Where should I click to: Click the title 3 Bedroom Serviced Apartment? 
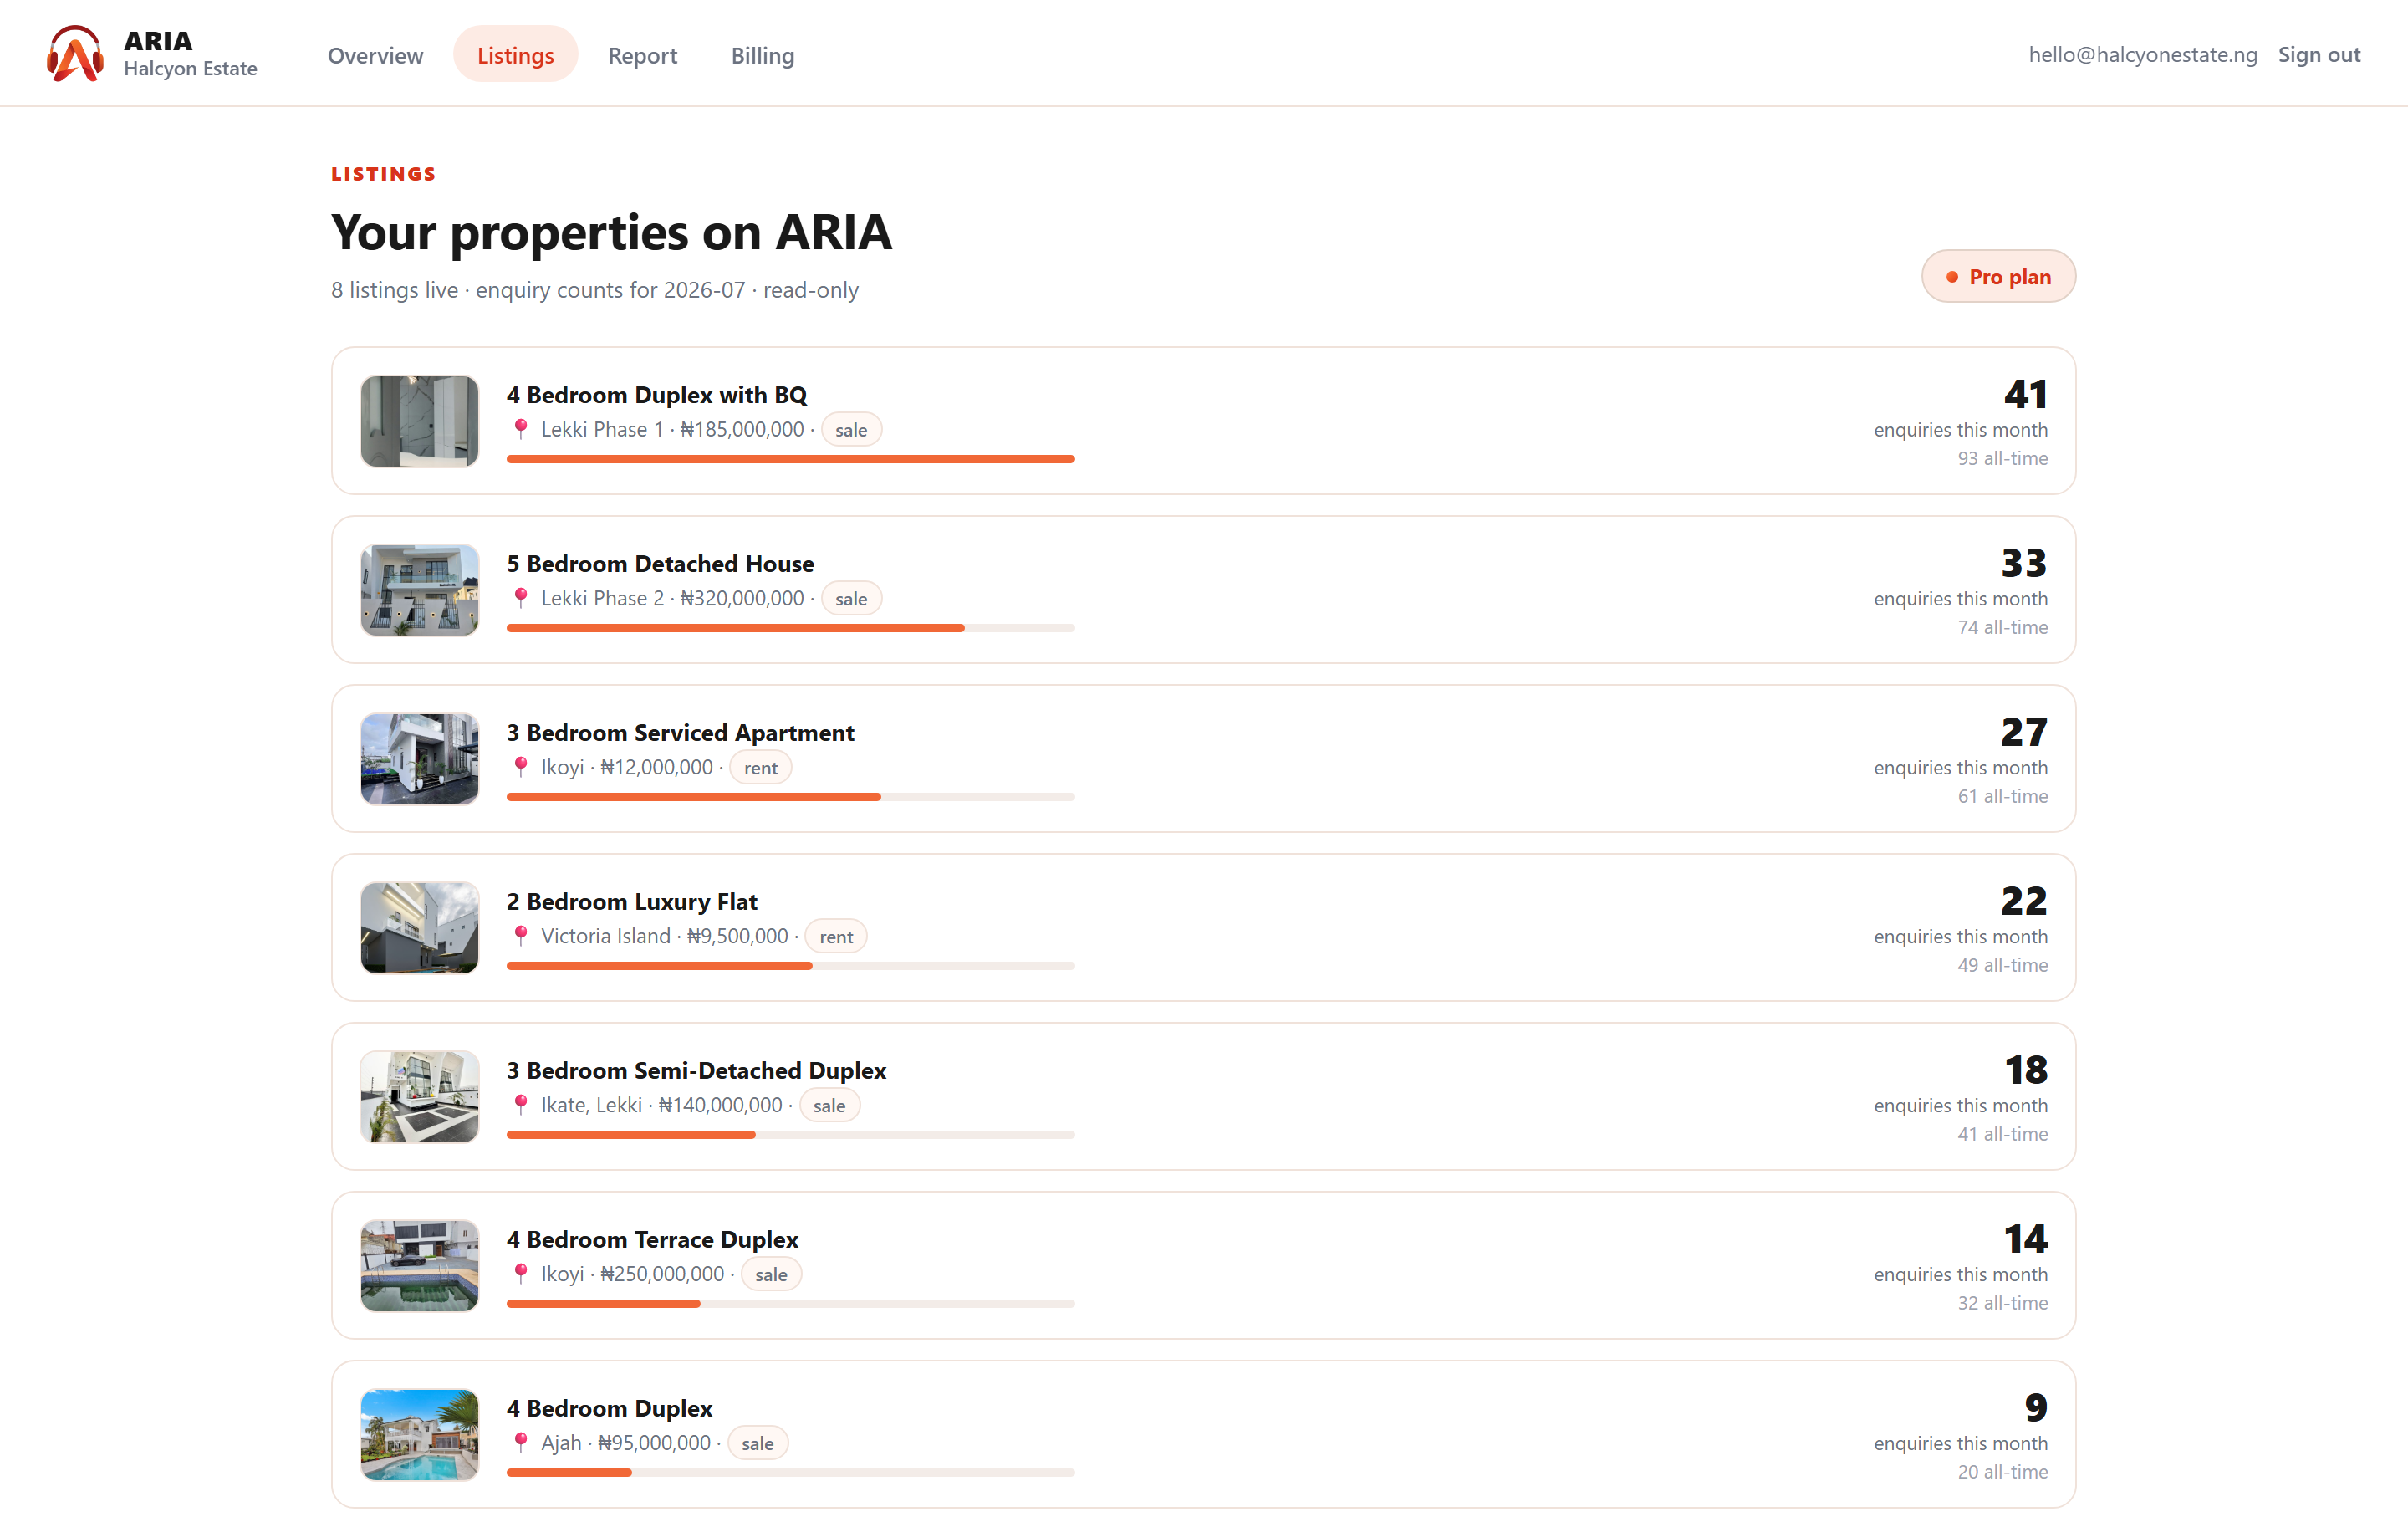click(x=680, y=733)
